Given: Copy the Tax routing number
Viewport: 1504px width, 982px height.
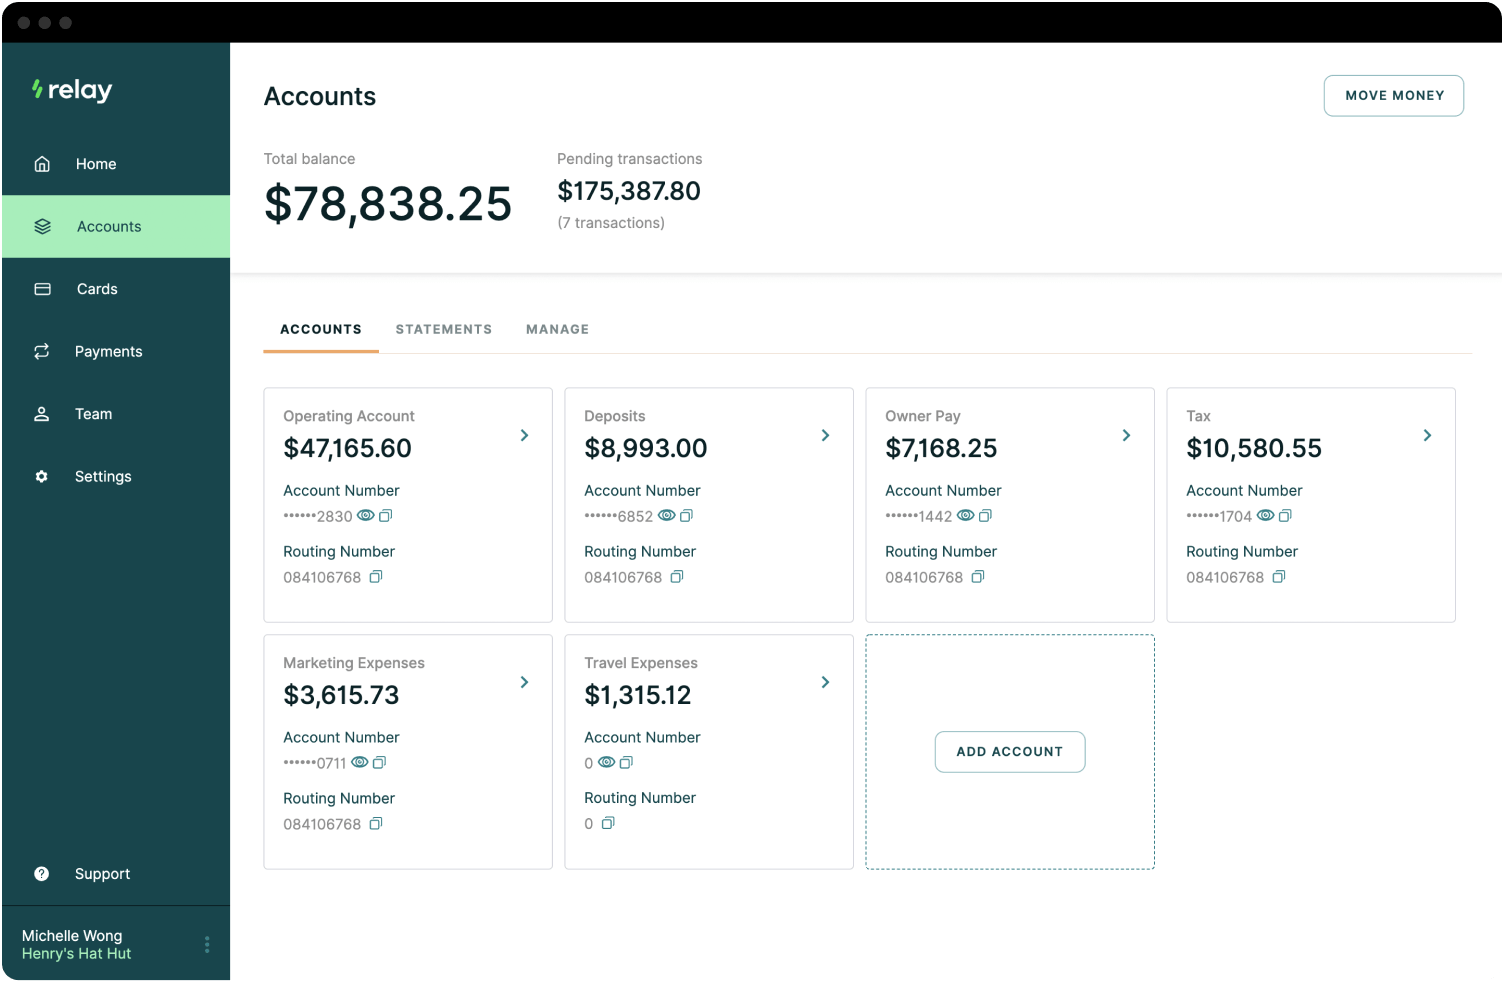Looking at the screenshot, I should 1280,577.
